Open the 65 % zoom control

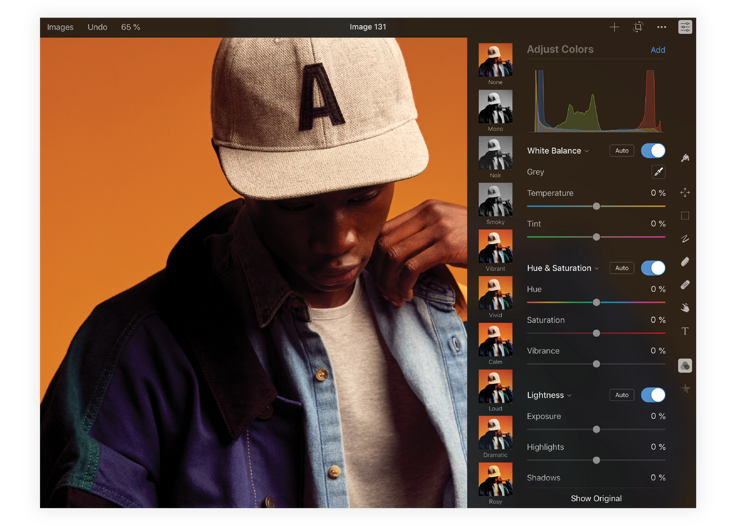[x=130, y=27]
